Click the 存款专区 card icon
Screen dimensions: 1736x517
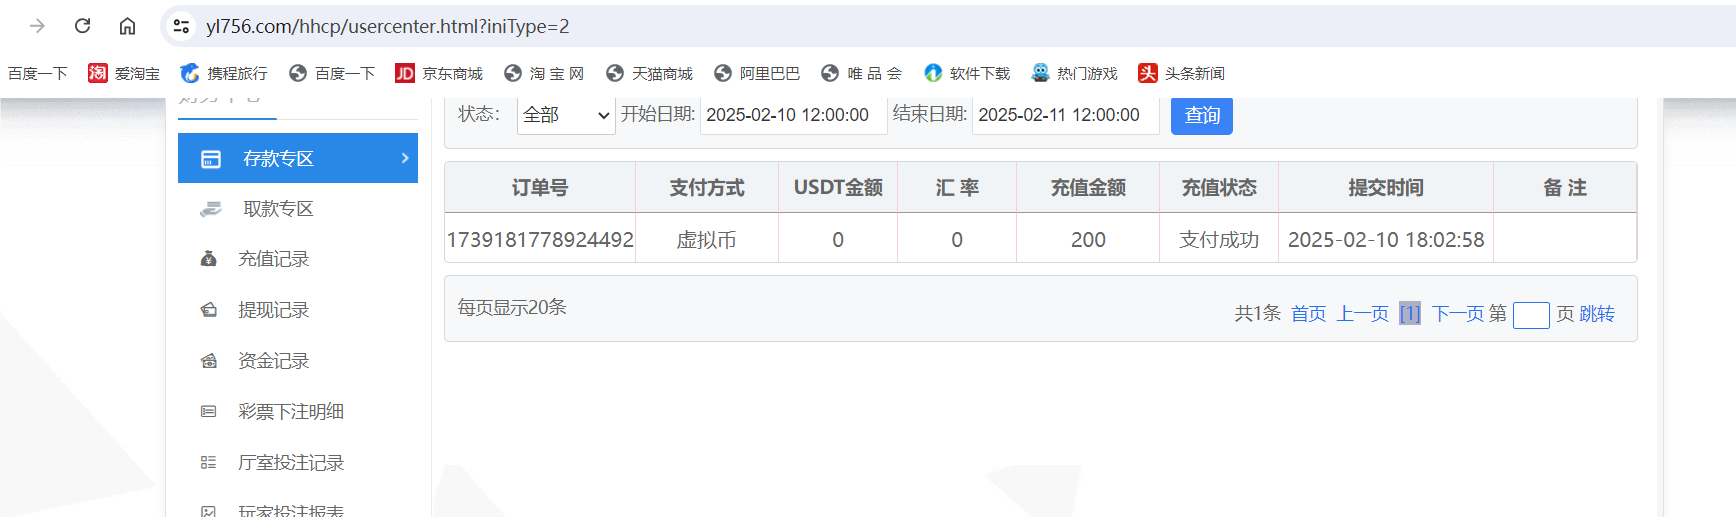click(211, 159)
